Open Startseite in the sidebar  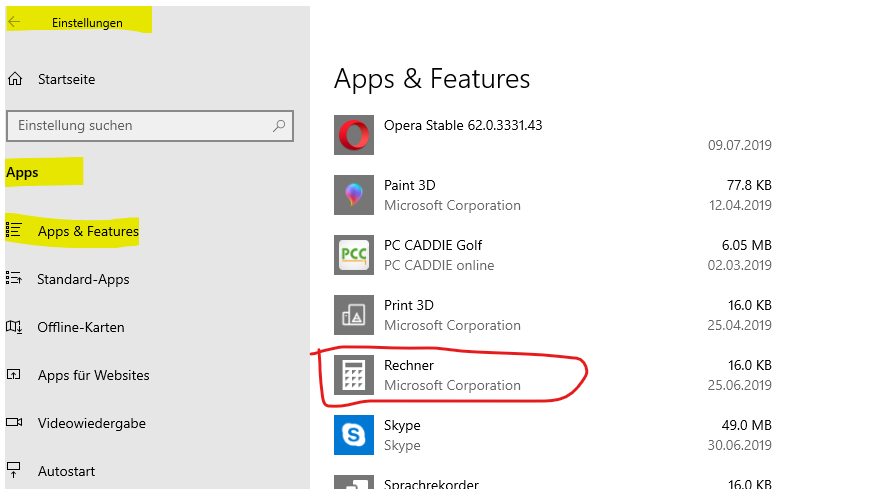click(66, 79)
